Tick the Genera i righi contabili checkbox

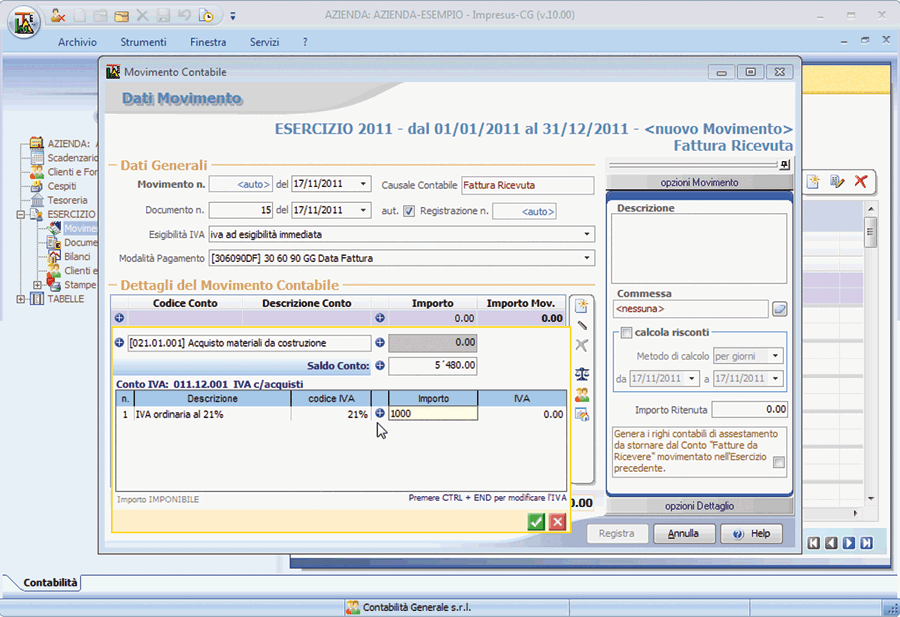(779, 462)
